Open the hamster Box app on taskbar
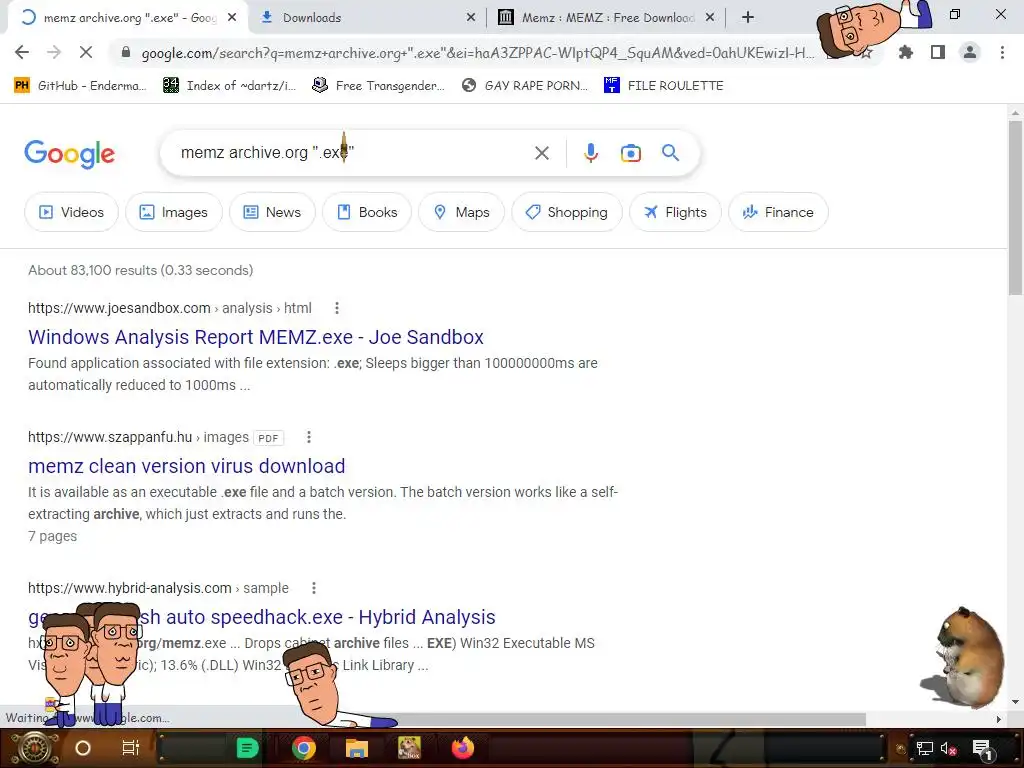Image resolution: width=1024 pixels, height=768 pixels. coord(409,748)
